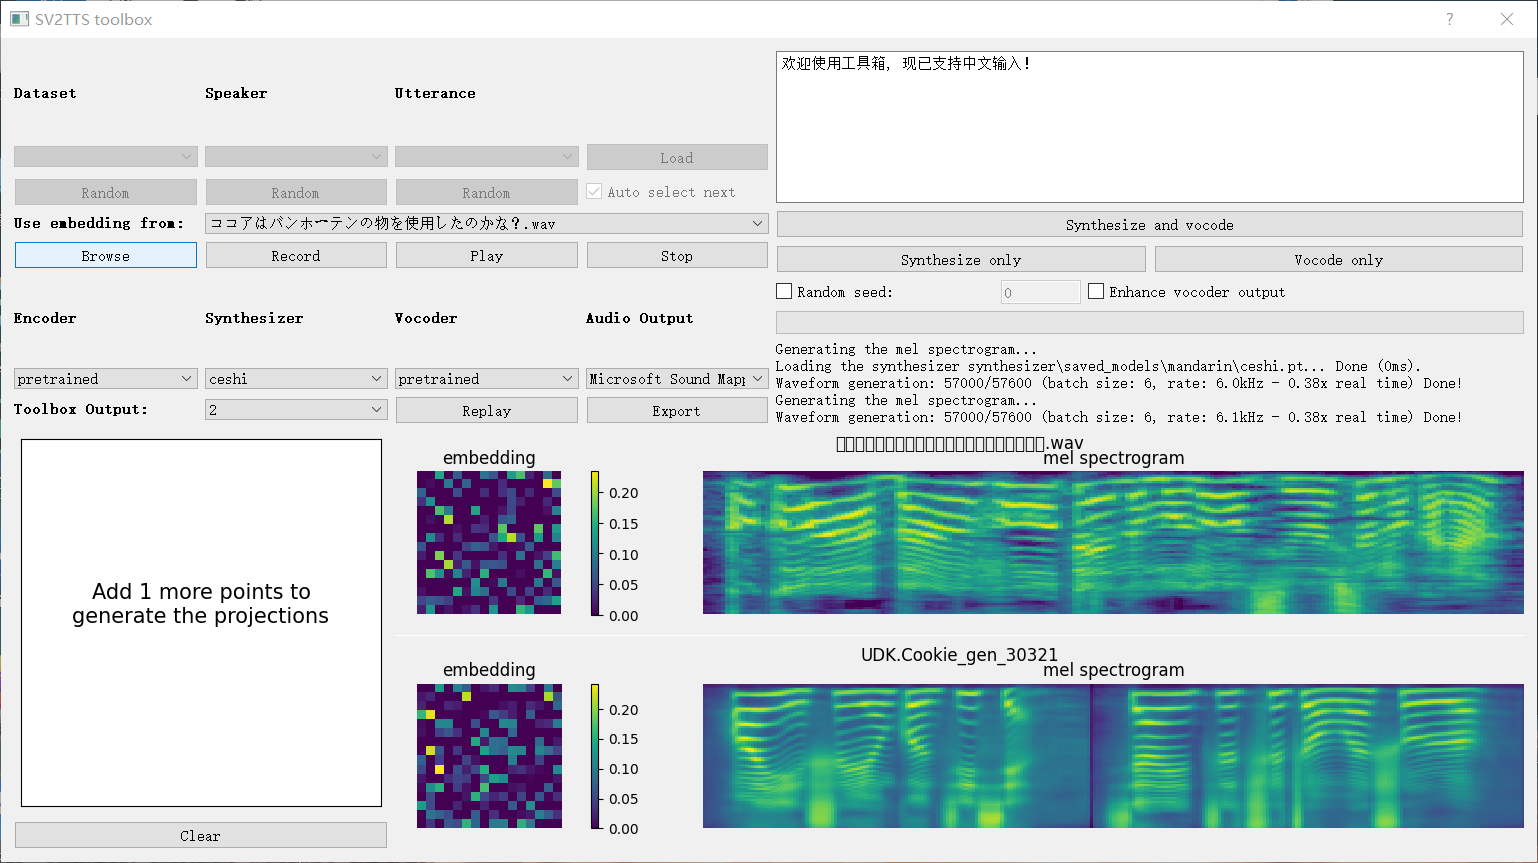
Task: Close the SV2TTS toolbox window
Action: pyautogui.click(x=1507, y=19)
